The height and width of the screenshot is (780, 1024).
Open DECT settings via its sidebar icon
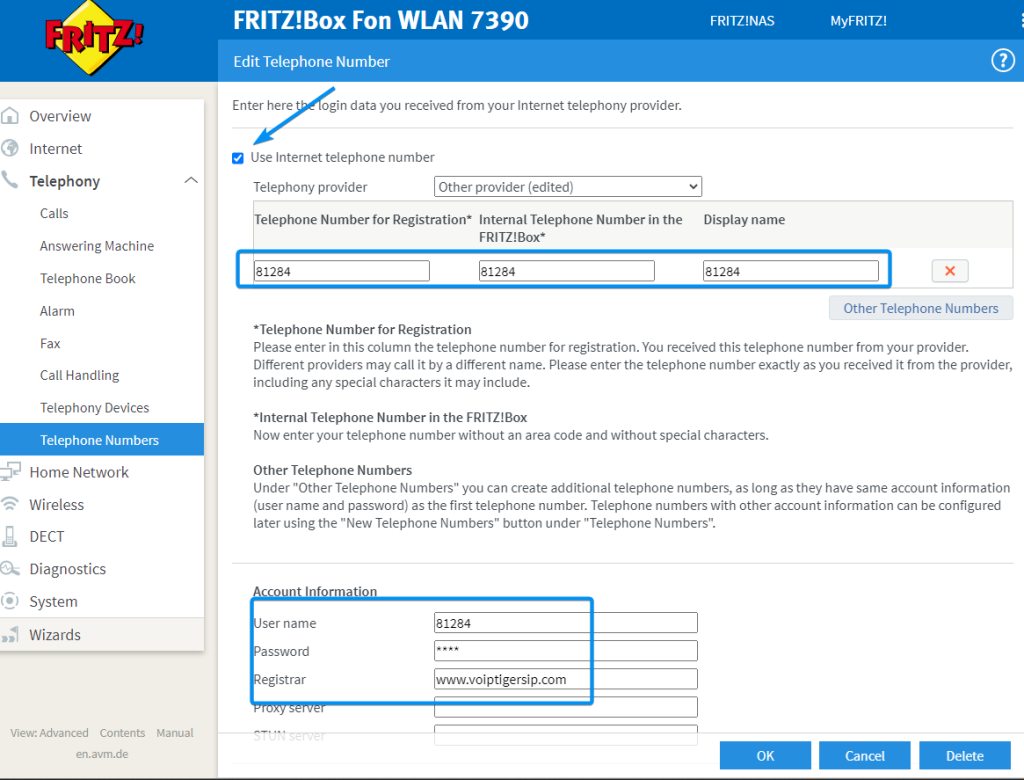[x=12, y=536]
